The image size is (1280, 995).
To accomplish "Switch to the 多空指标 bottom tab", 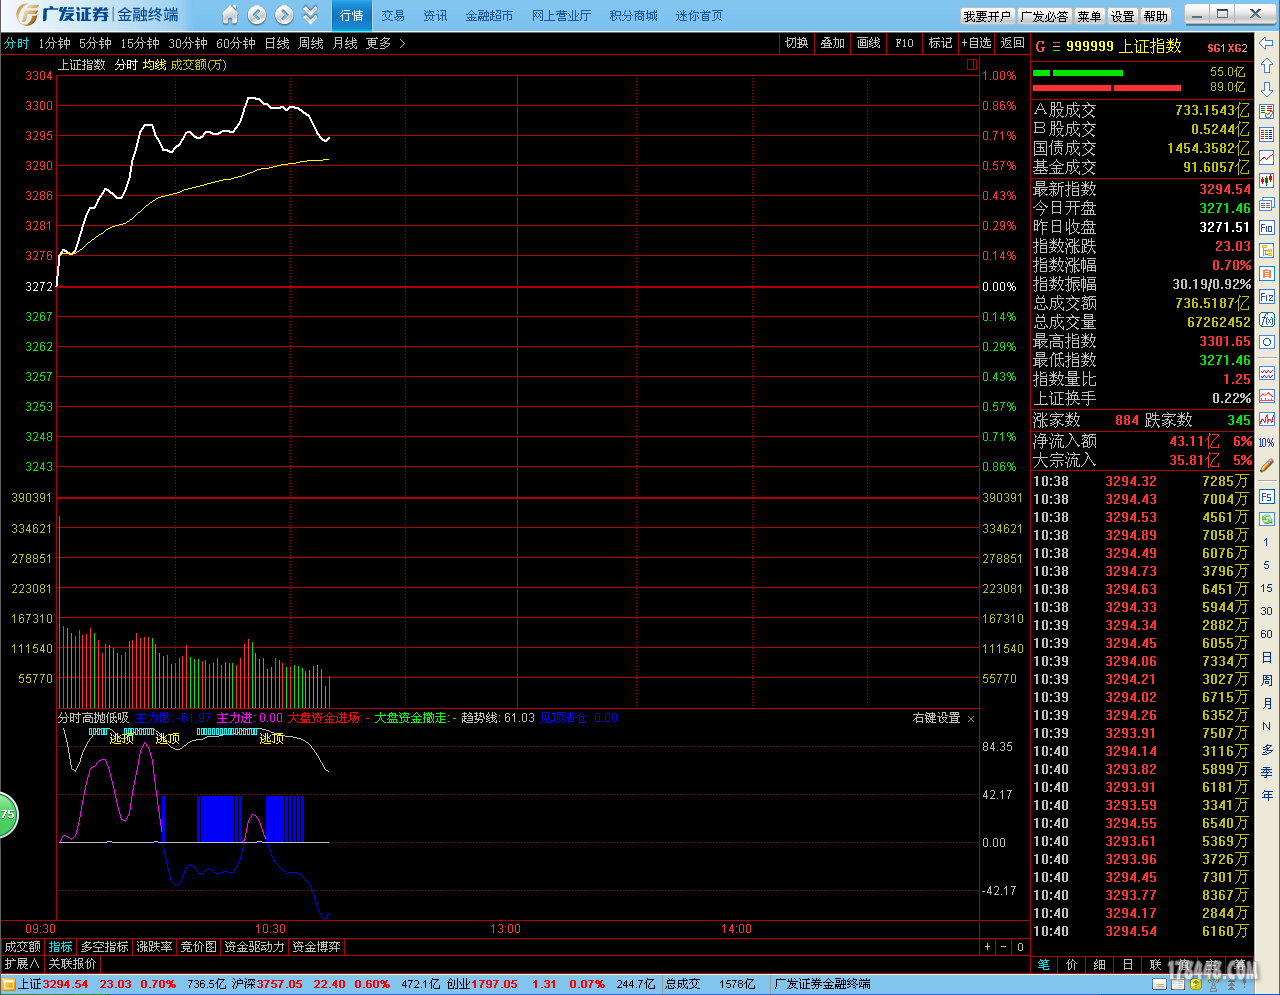I will [x=105, y=947].
